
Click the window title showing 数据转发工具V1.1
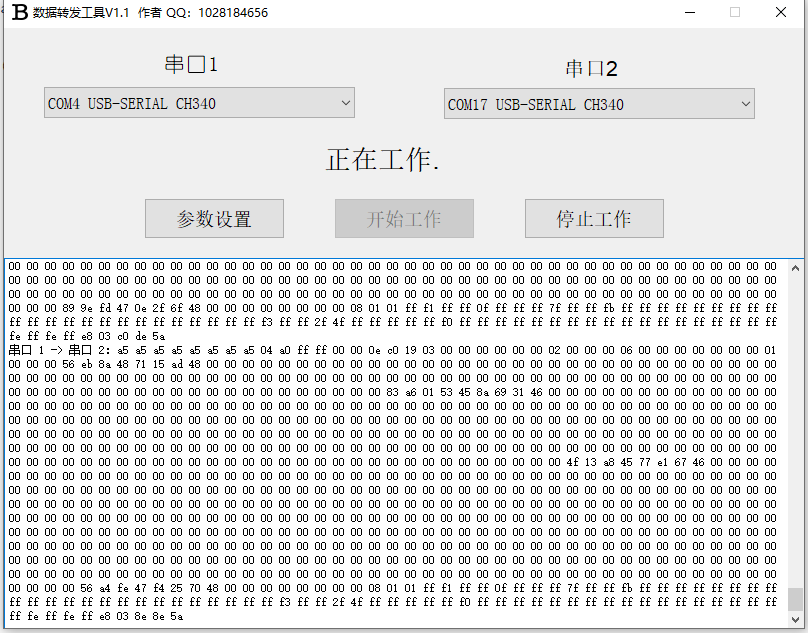80,12
